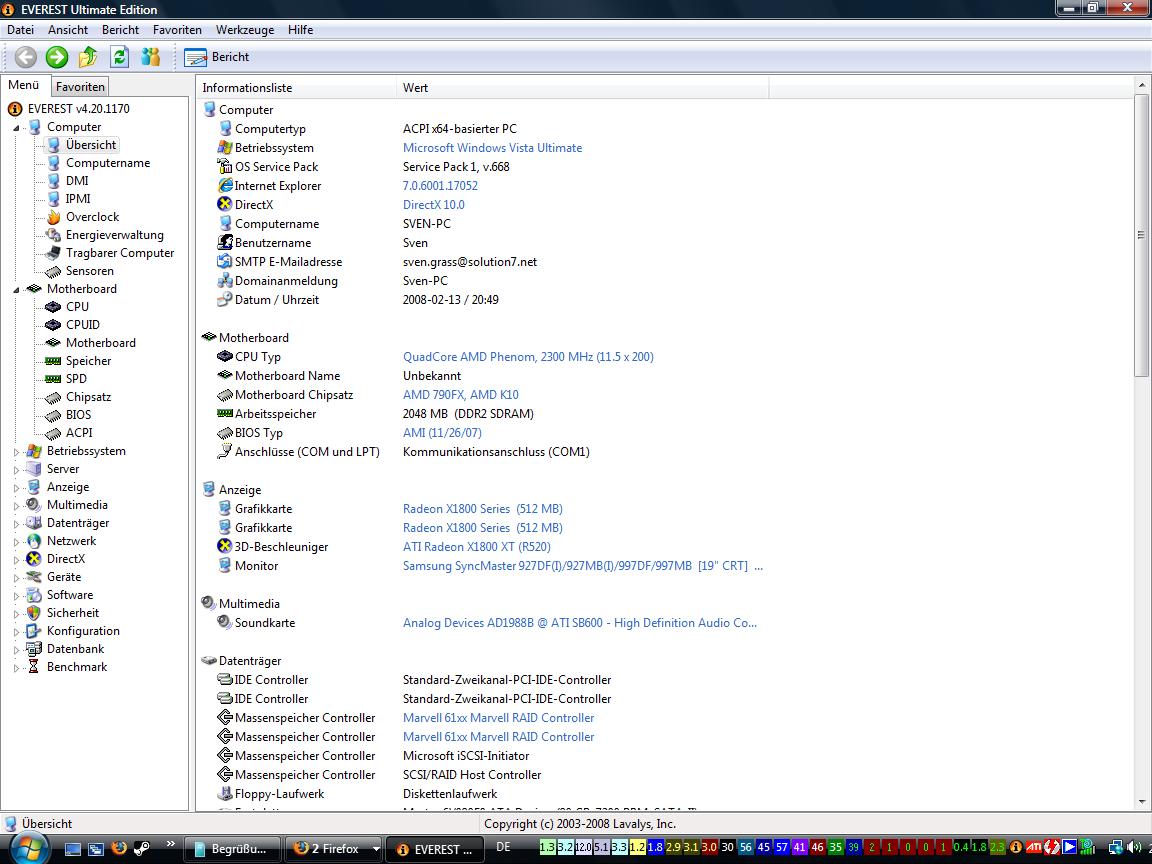Open the Werkzeuge menu
Viewport: 1152px width, 864px height.
click(x=245, y=29)
